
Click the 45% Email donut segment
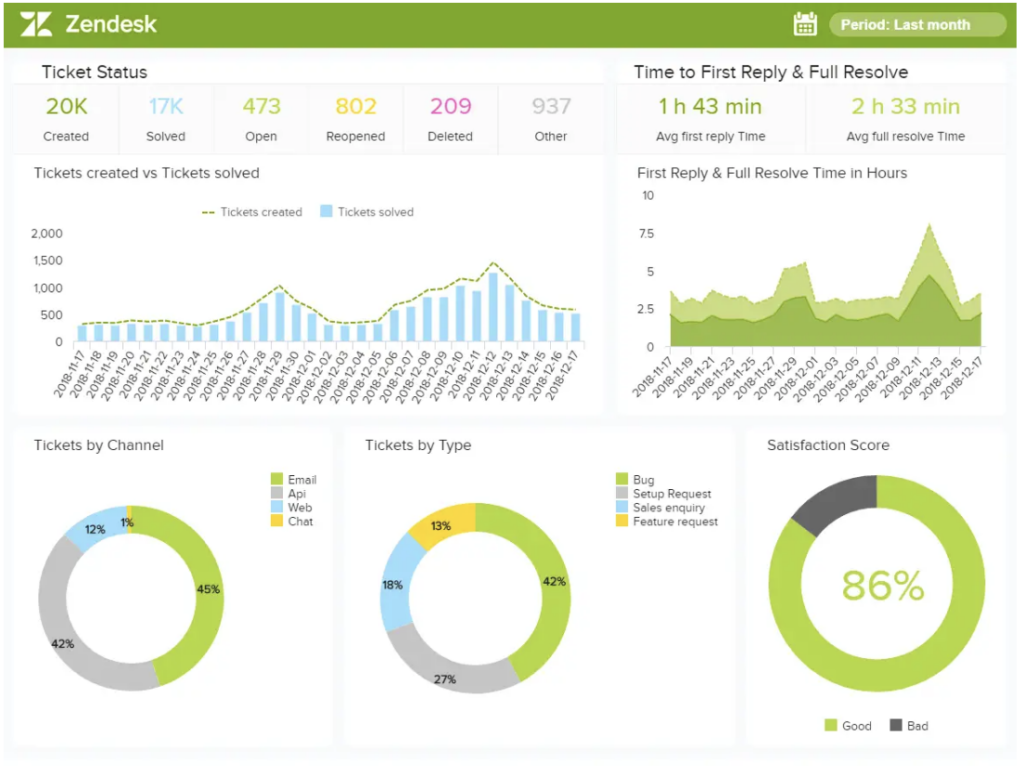pos(208,589)
